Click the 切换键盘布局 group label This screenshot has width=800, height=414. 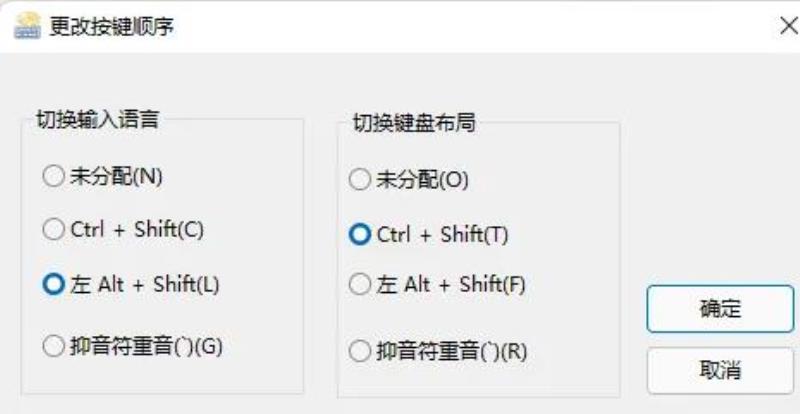pos(414,123)
